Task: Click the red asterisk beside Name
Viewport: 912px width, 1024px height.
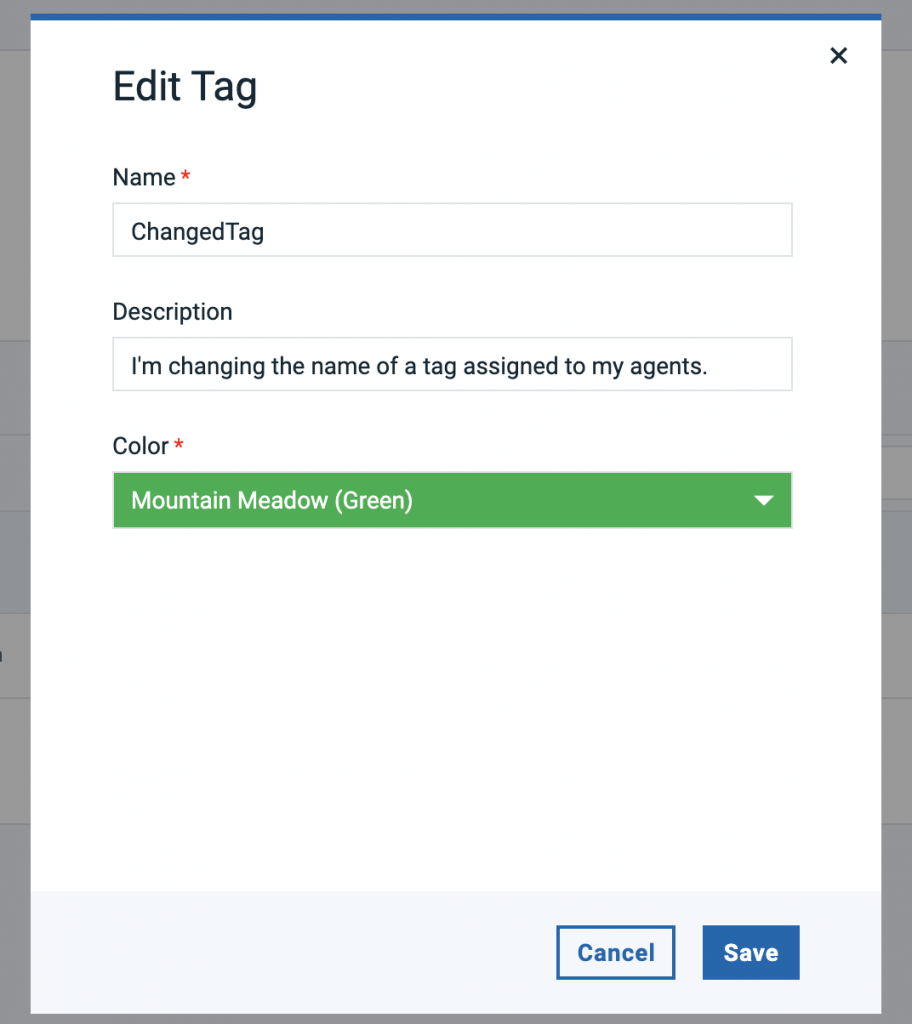Action: click(185, 177)
